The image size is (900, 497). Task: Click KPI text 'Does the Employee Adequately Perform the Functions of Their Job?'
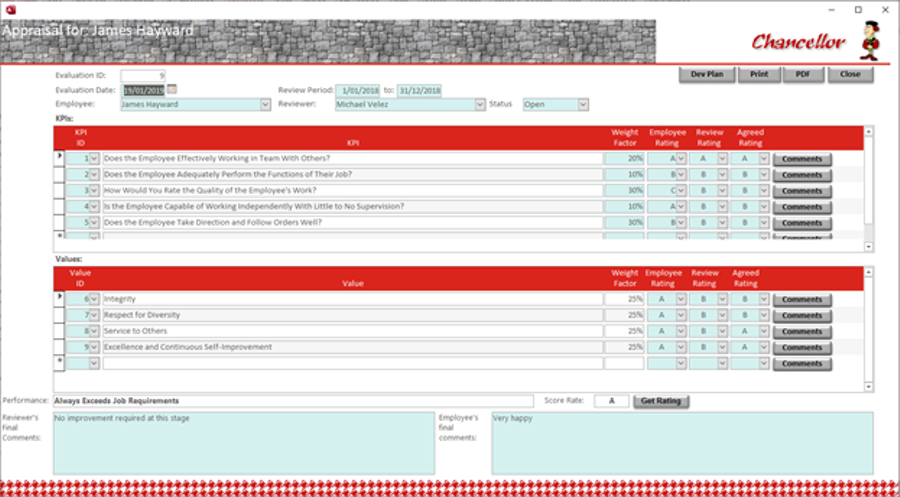tap(228, 174)
